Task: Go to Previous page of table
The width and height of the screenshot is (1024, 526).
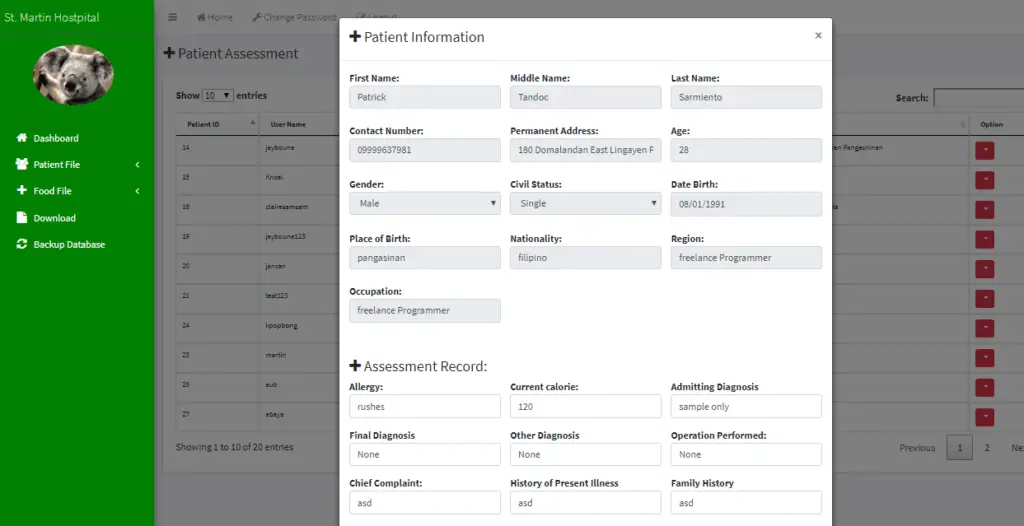Action: pos(917,448)
